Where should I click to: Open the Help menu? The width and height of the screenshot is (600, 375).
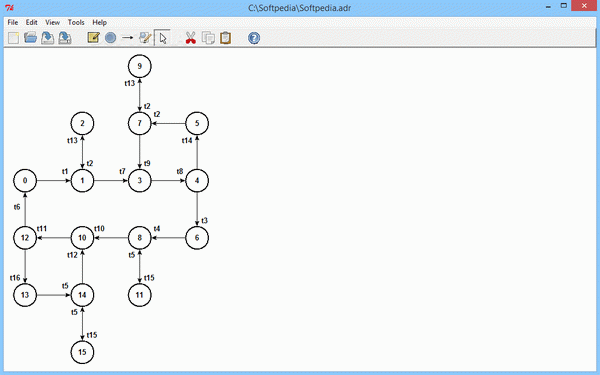click(x=99, y=22)
